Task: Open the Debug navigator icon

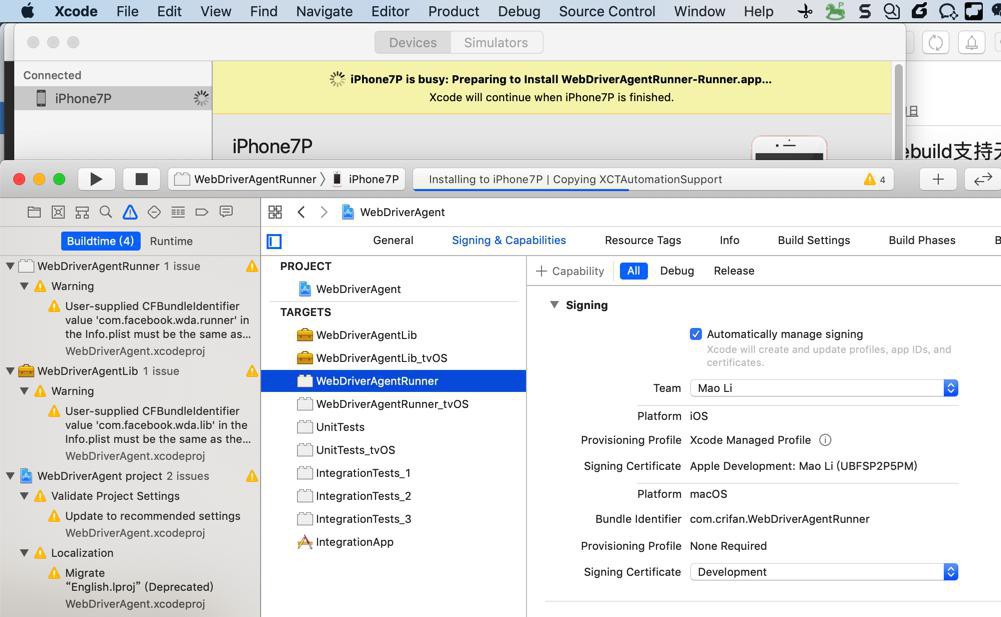Action: 178,212
